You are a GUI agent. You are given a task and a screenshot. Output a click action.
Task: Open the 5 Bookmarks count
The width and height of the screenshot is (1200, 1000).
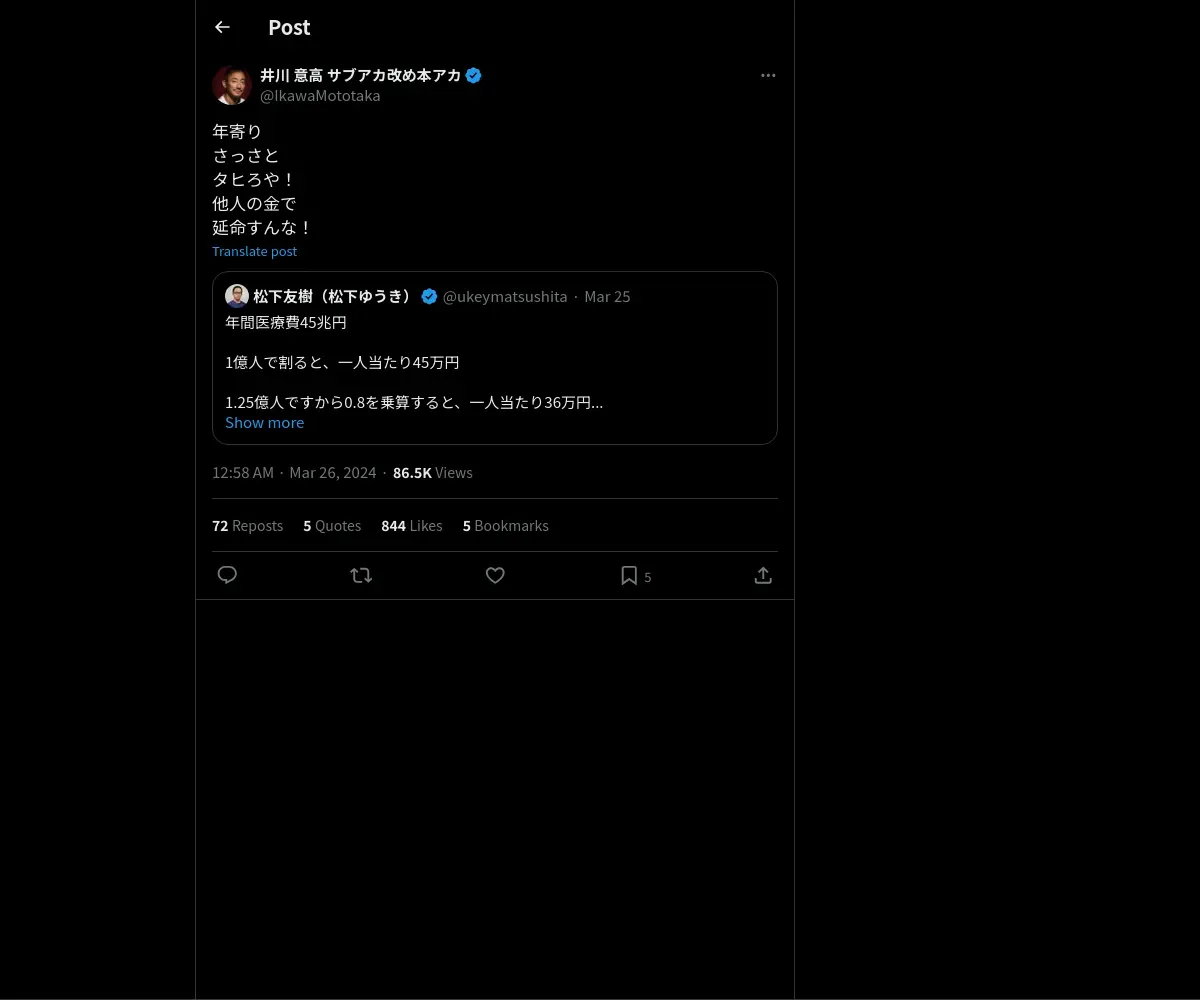click(x=505, y=525)
